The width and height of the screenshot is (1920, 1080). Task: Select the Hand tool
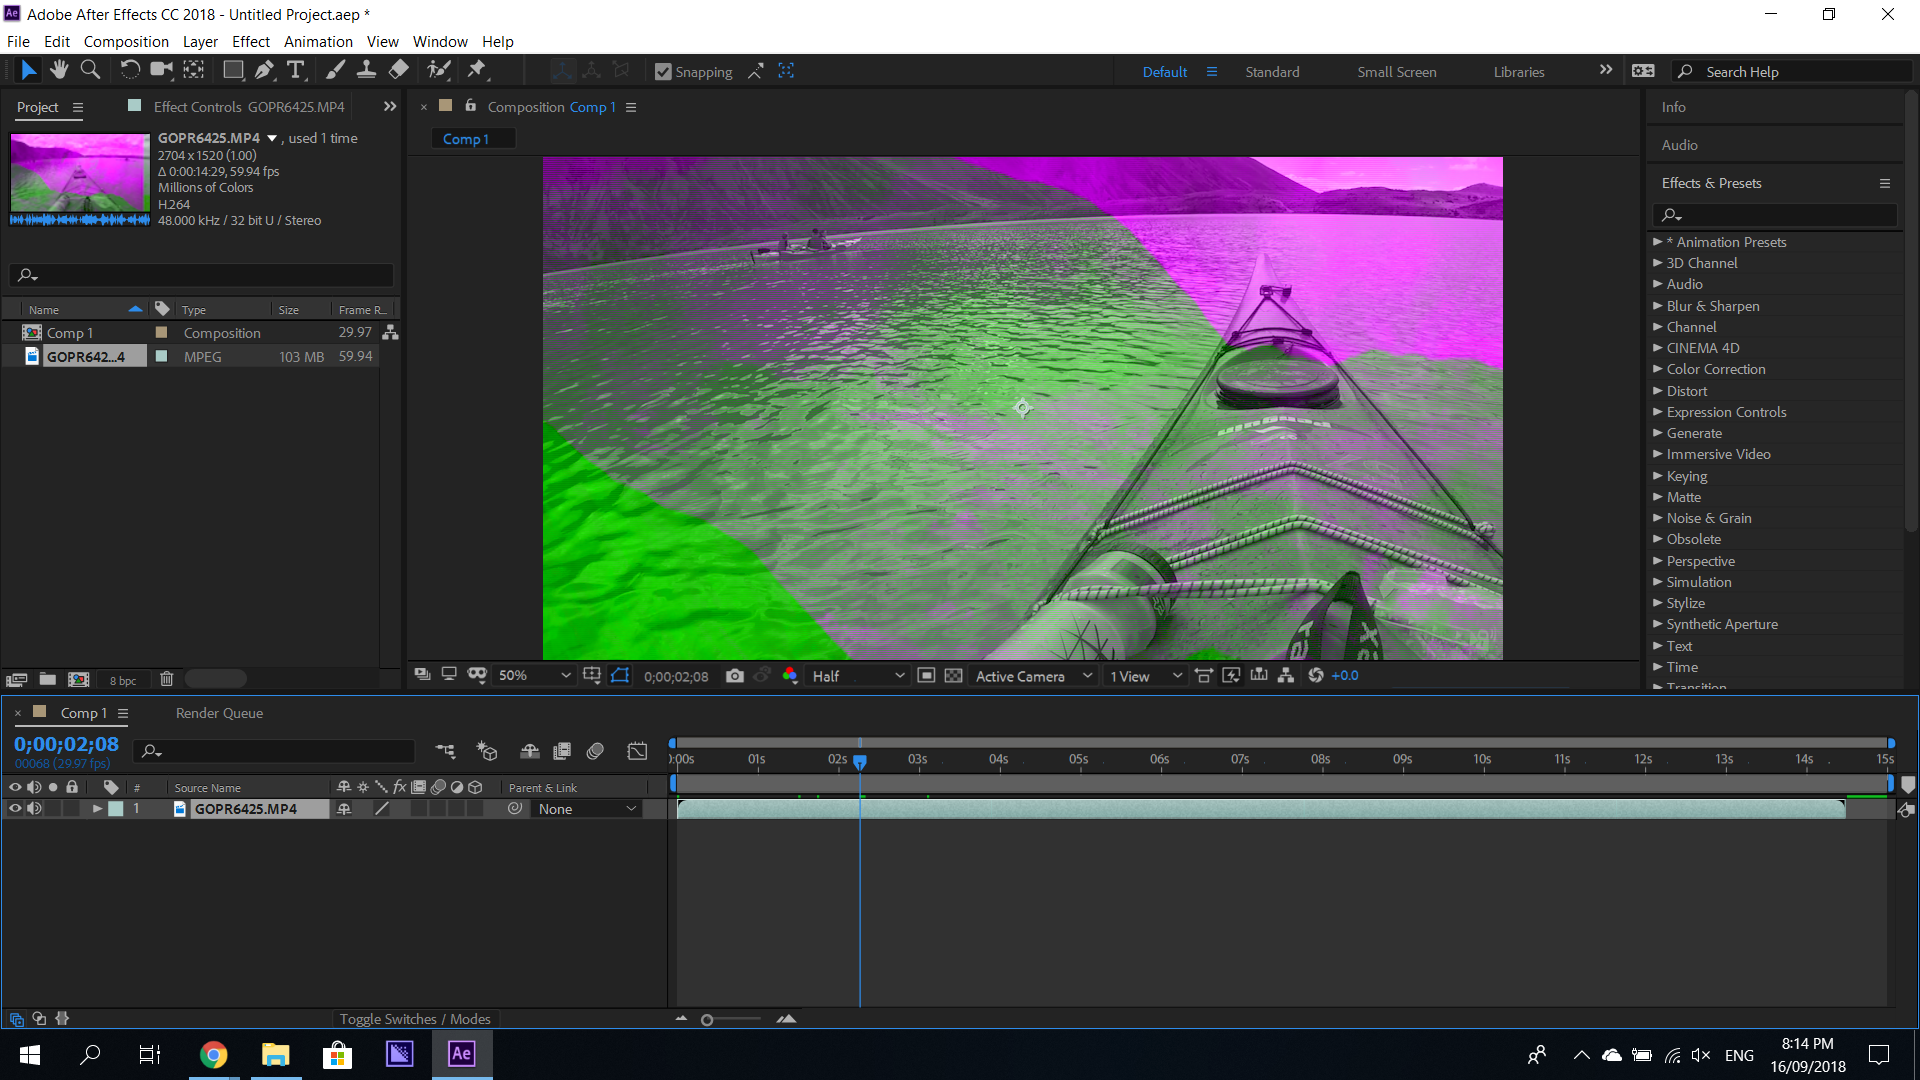60,70
